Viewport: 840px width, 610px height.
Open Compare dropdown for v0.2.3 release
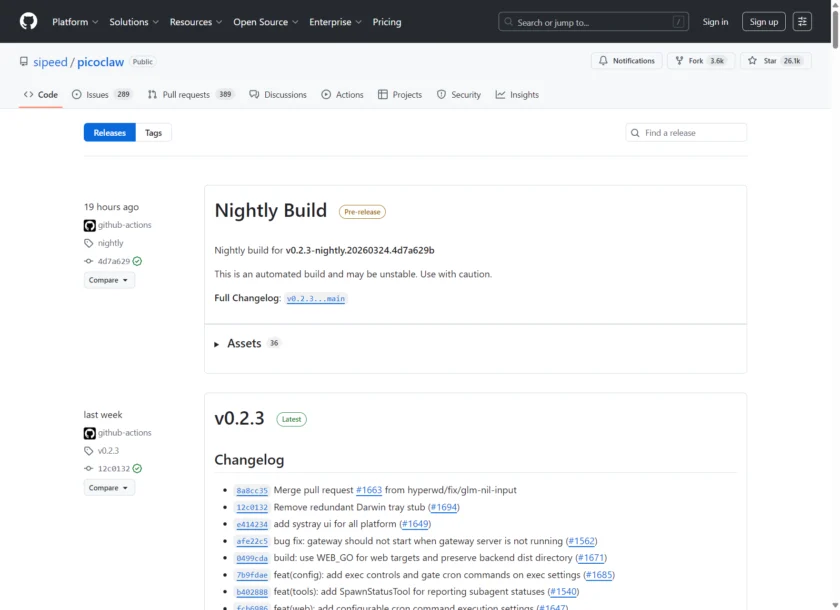(x=109, y=487)
